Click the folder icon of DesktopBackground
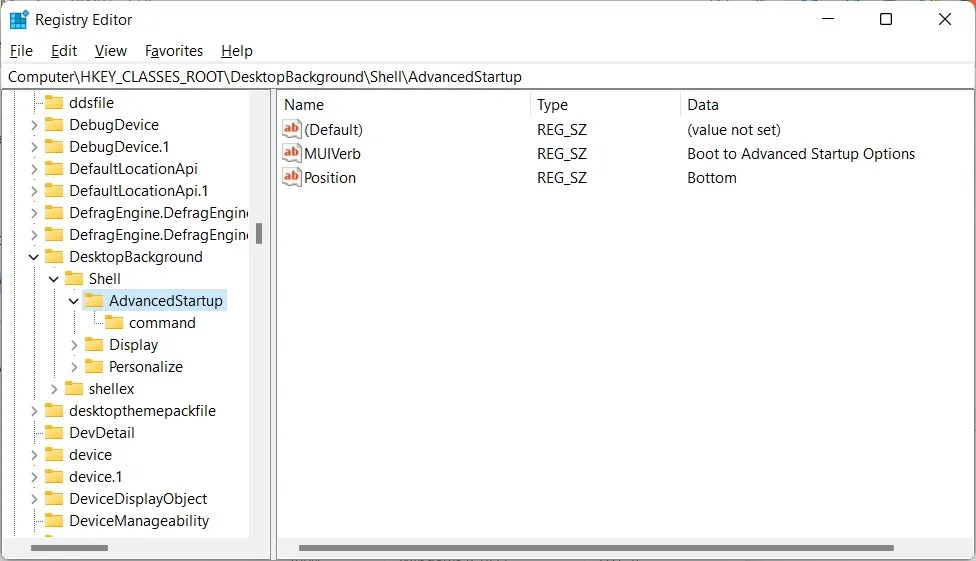Viewport: 976px width, 561px height. [54, 257]
